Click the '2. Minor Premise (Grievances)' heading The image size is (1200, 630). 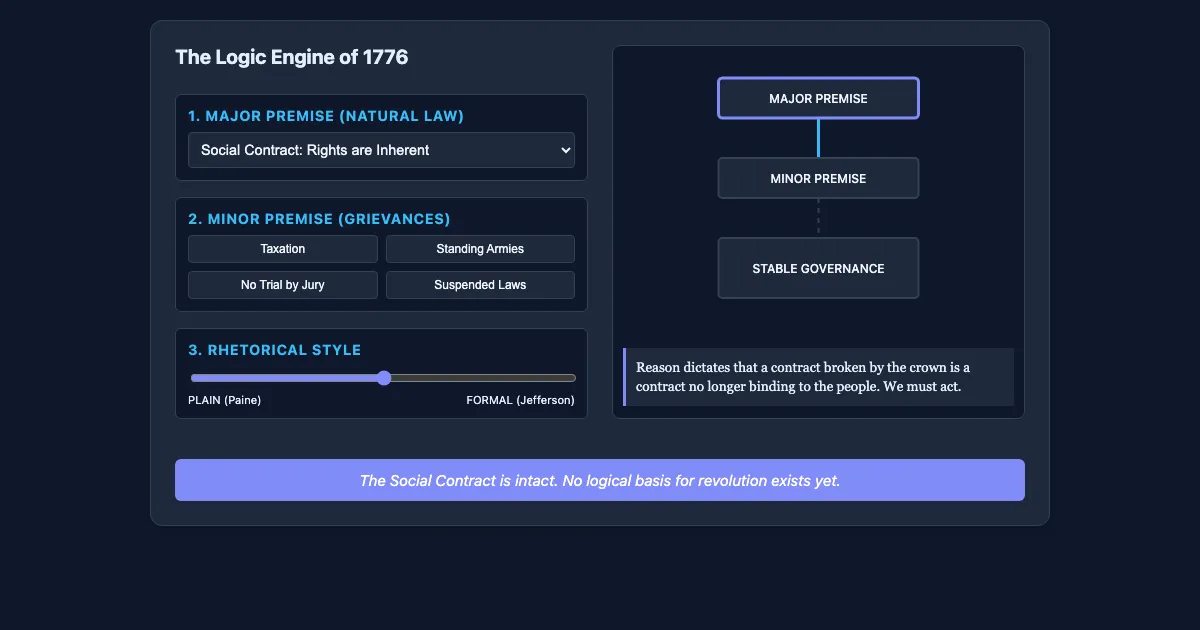(x=319, y=219)
